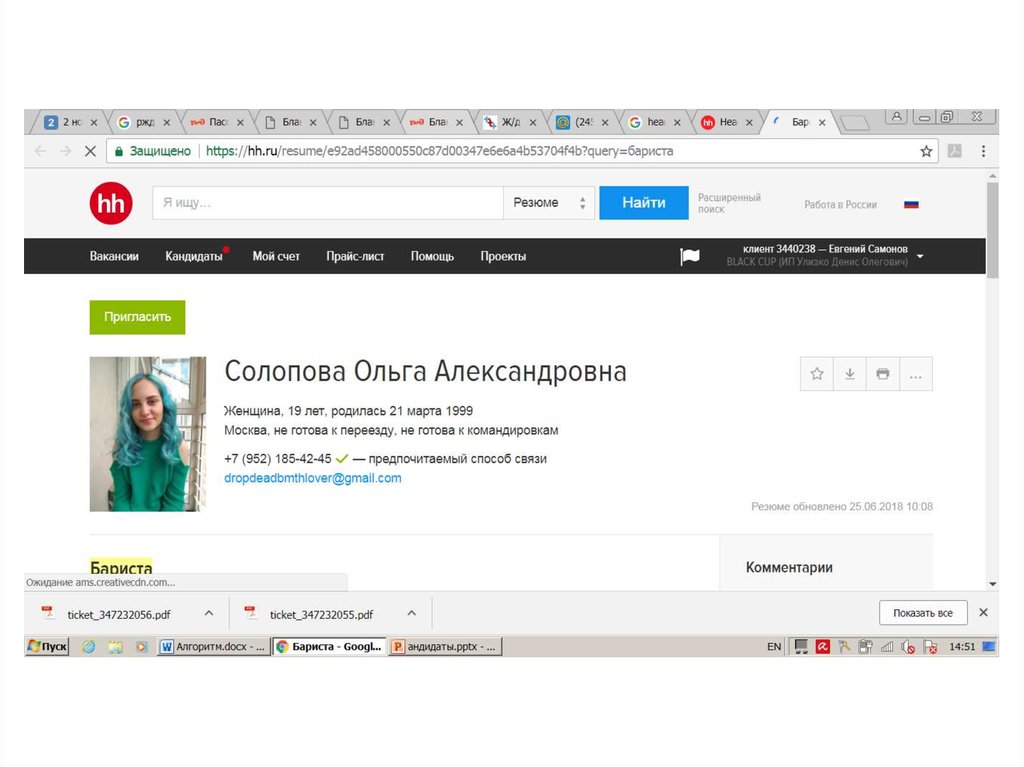Screen dimensions: 1024x767
Task: Open the Вакансии menu item
Action: pyautogui.click(x=114, y=256)
